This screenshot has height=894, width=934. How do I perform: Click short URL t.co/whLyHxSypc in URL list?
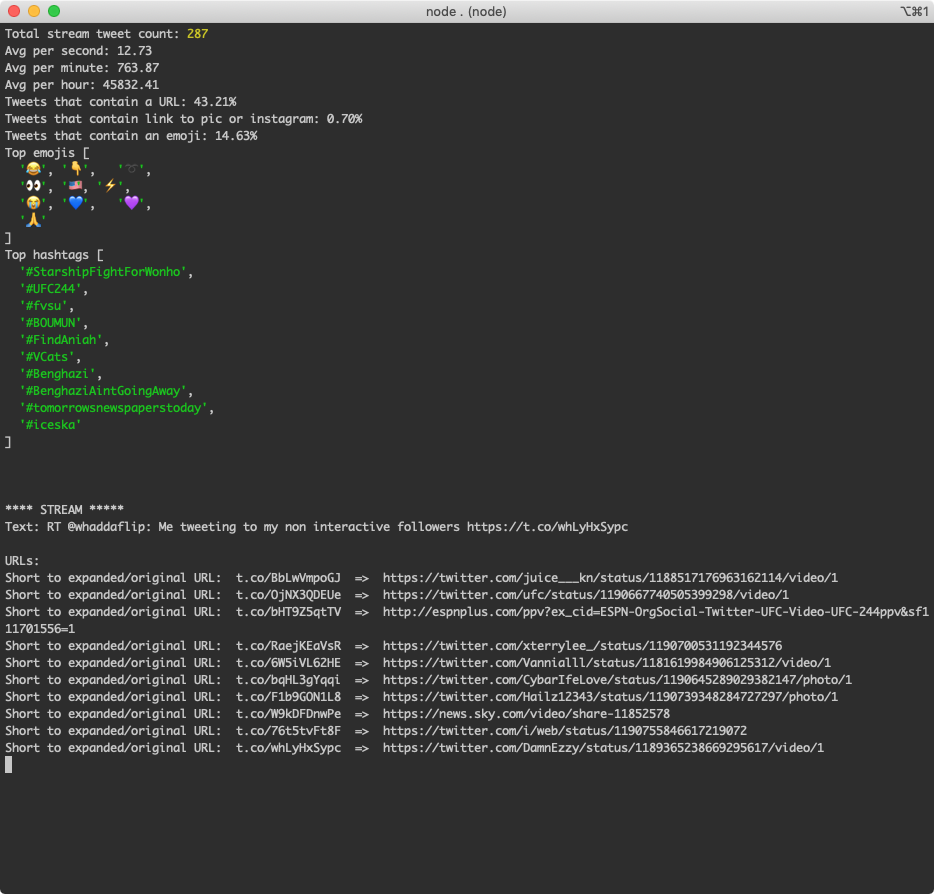click(x=288, y=747)
